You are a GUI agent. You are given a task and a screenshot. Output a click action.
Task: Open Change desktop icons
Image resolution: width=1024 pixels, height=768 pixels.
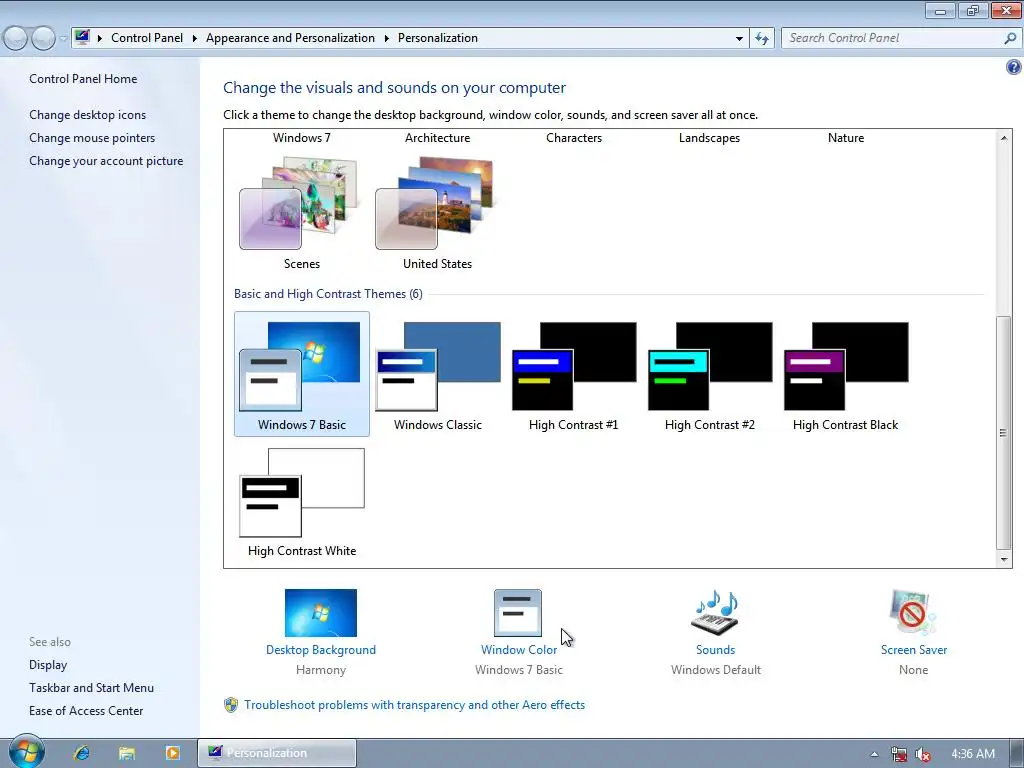click(88, 115)
